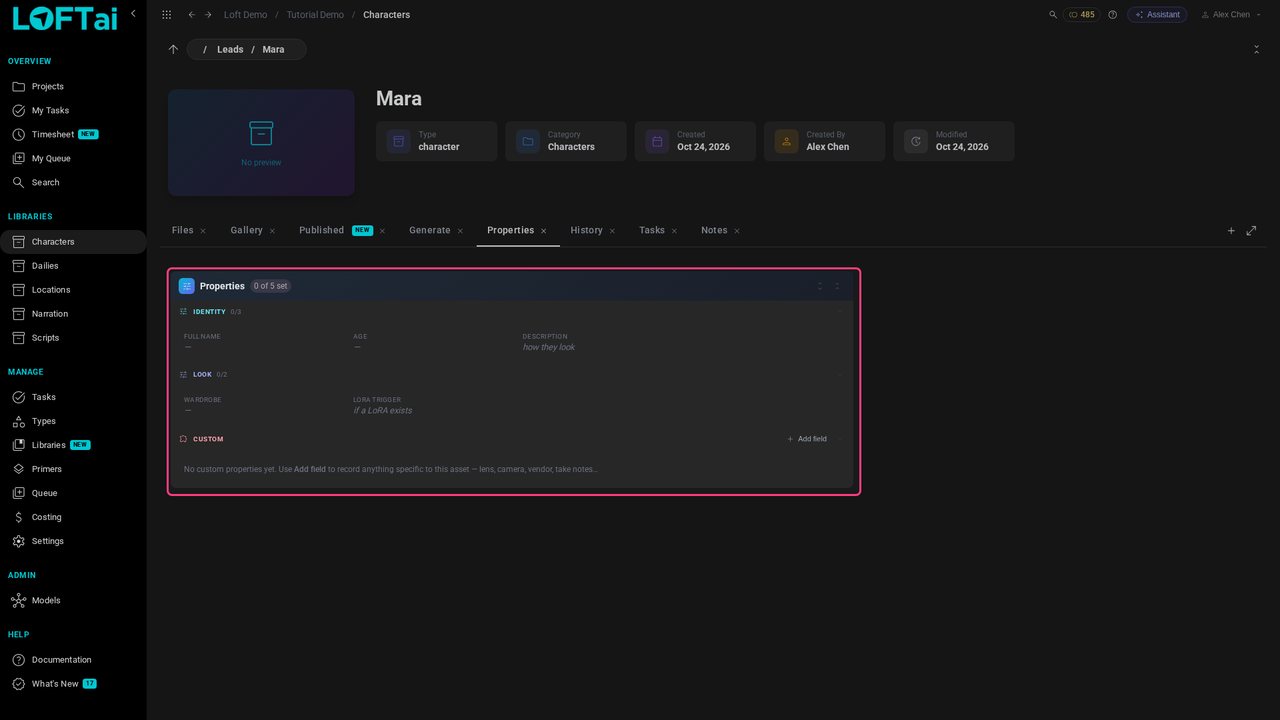This screenshot has width=1280, height=720.
Task: Open the 485 credits counter
Action: (x=1082, y=15)
